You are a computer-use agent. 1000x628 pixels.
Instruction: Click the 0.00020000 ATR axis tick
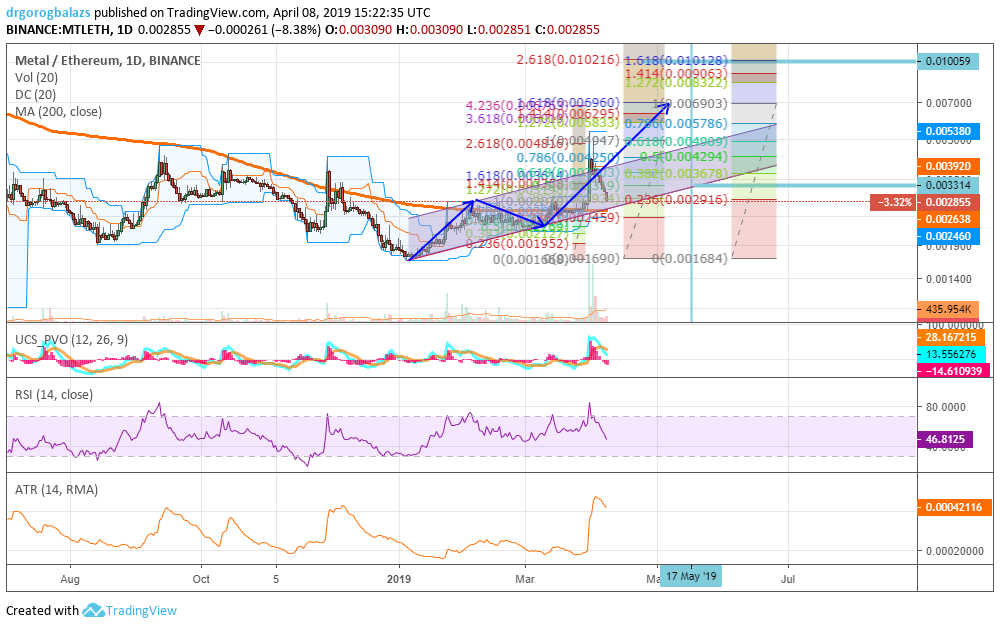(954, 551)
